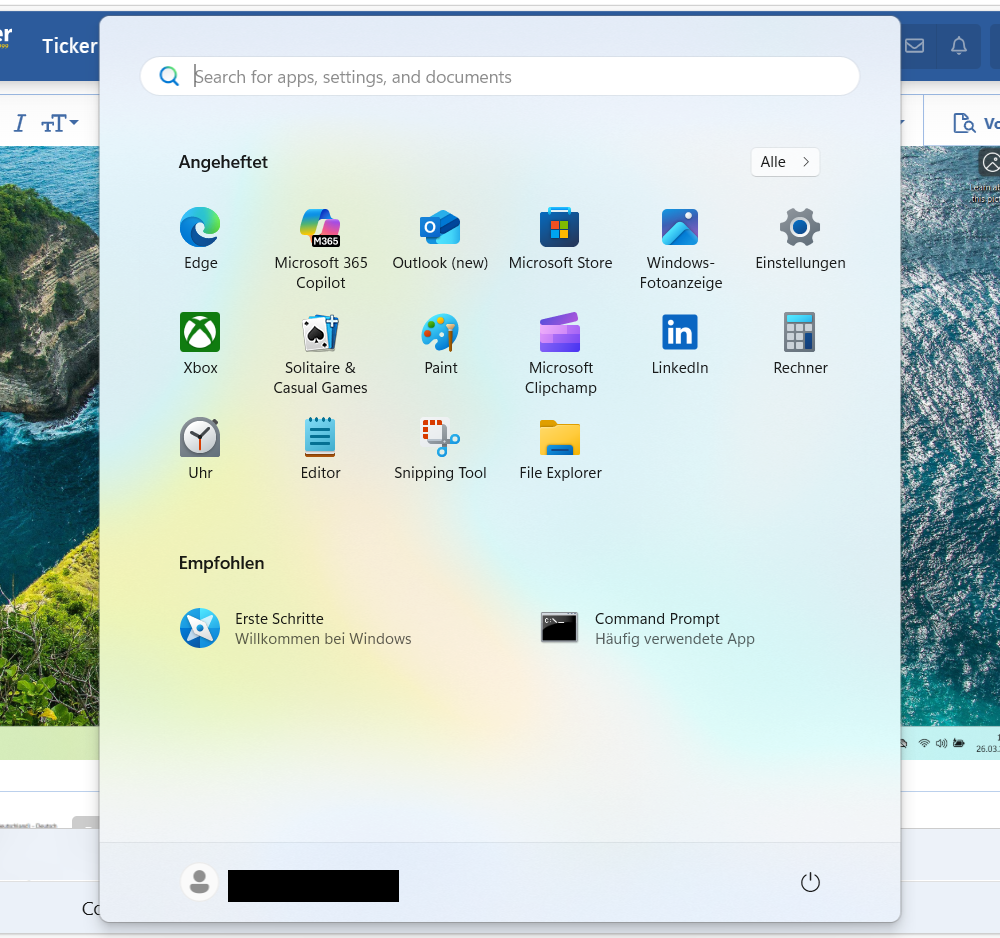Launch the Editor notepad app
This screenshot has width=1000, height=938.
point(320,450)
